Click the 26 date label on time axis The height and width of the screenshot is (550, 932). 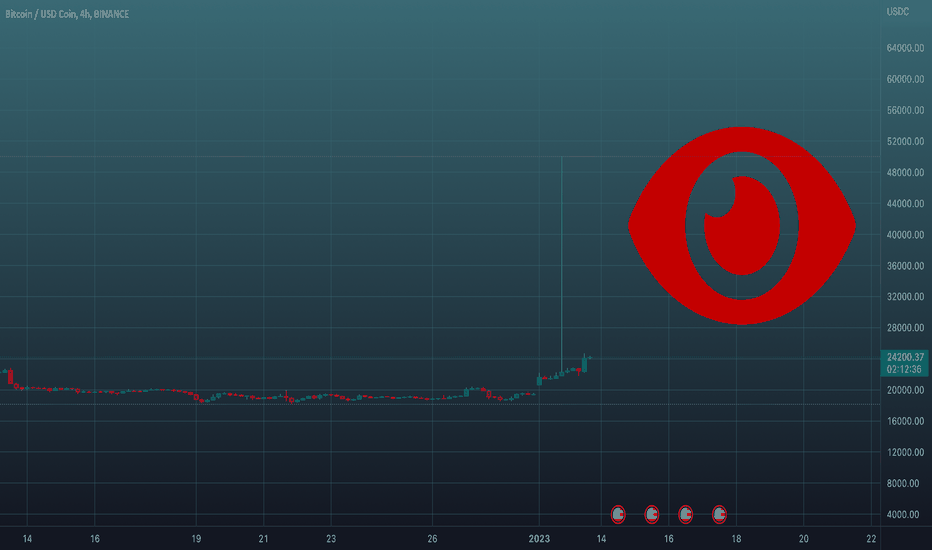[432, 539]
